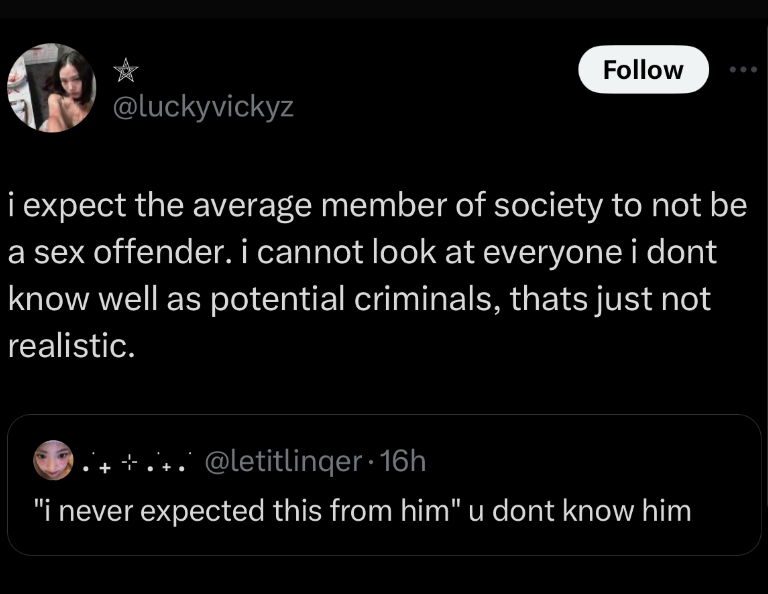Click the Follow button

643,70
